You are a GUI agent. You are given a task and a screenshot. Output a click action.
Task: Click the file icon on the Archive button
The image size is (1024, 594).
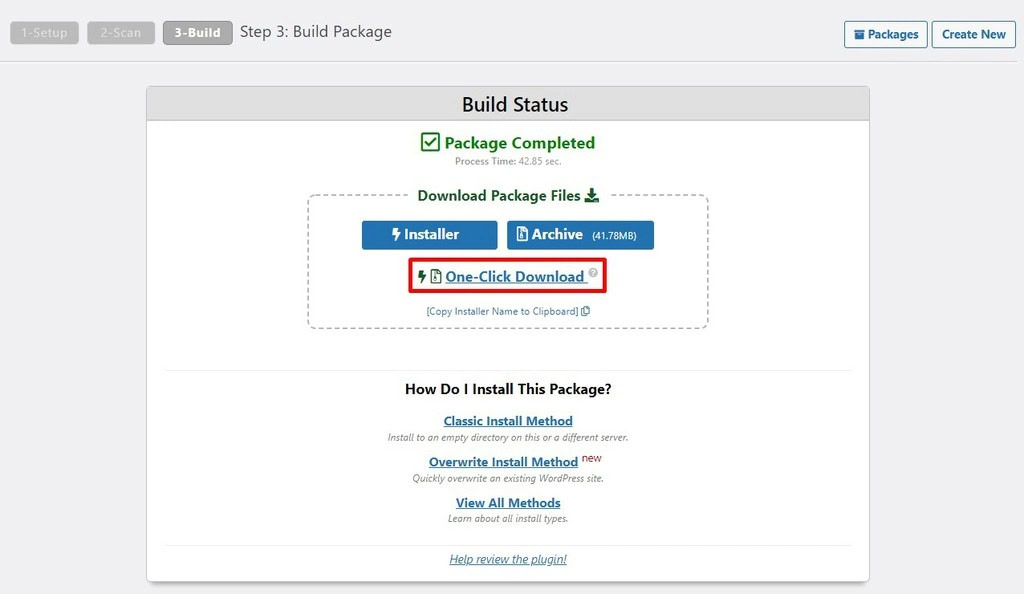[x=521, y=234]
